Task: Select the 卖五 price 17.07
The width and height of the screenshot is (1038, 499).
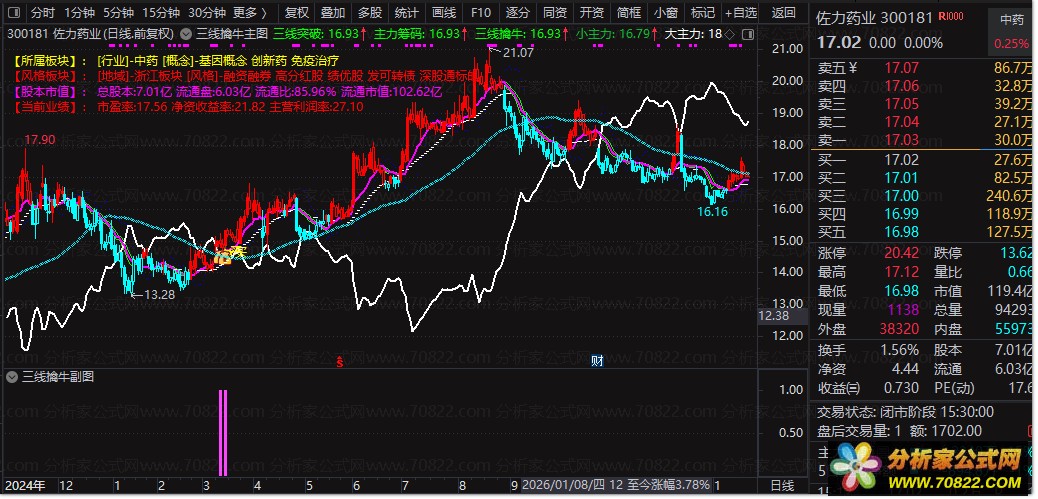Action: 902,68
